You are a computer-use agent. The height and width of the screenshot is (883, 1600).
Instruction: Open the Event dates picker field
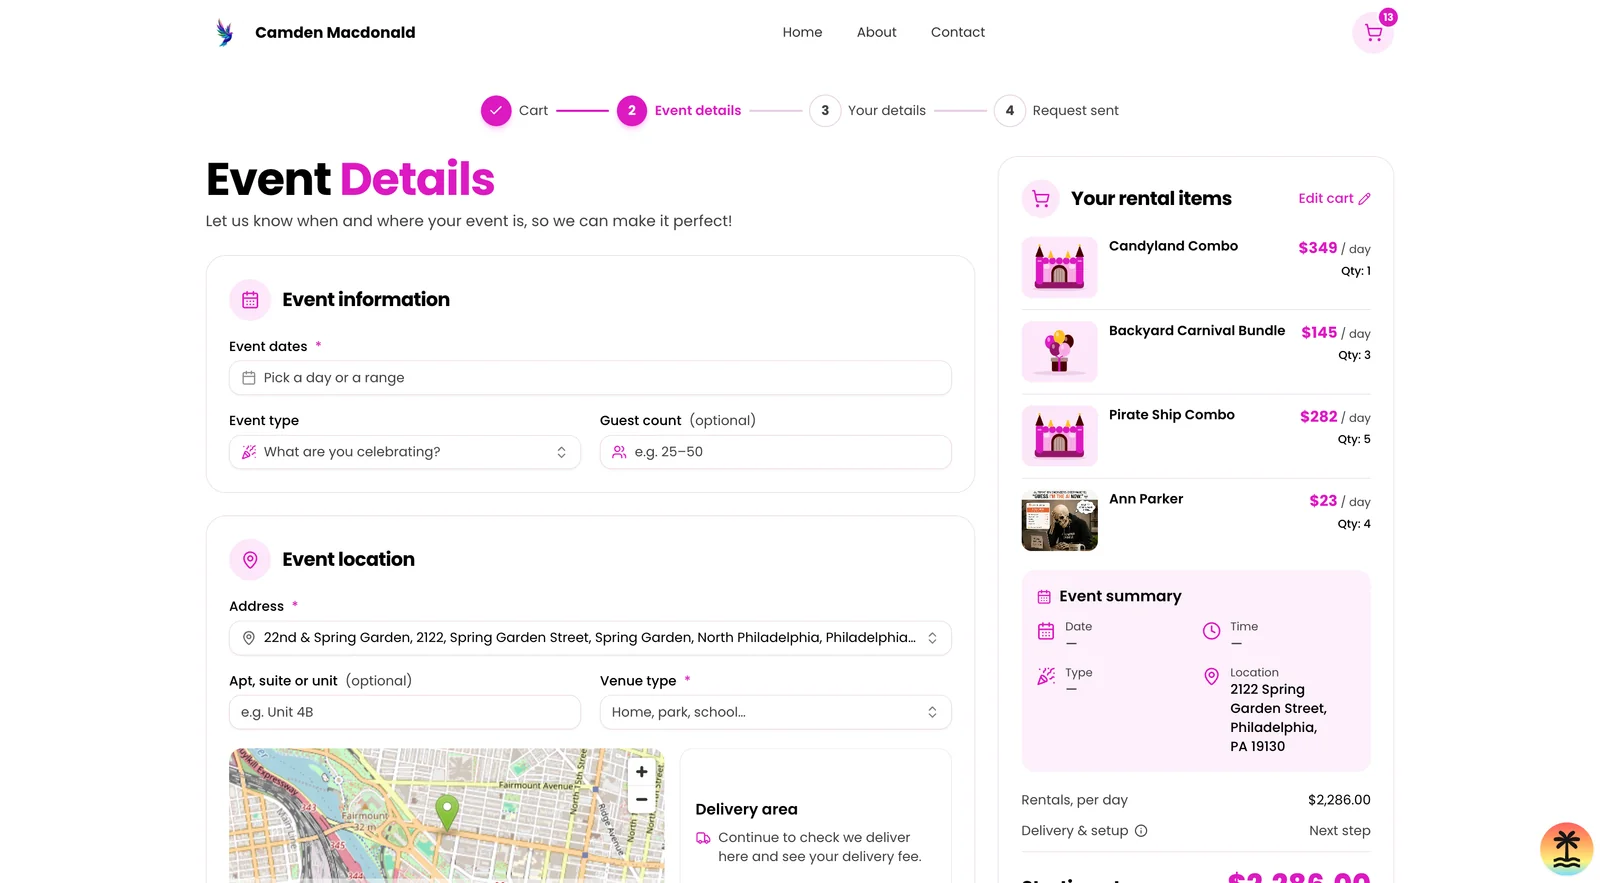pyautogui.click(x=590, y=378)
